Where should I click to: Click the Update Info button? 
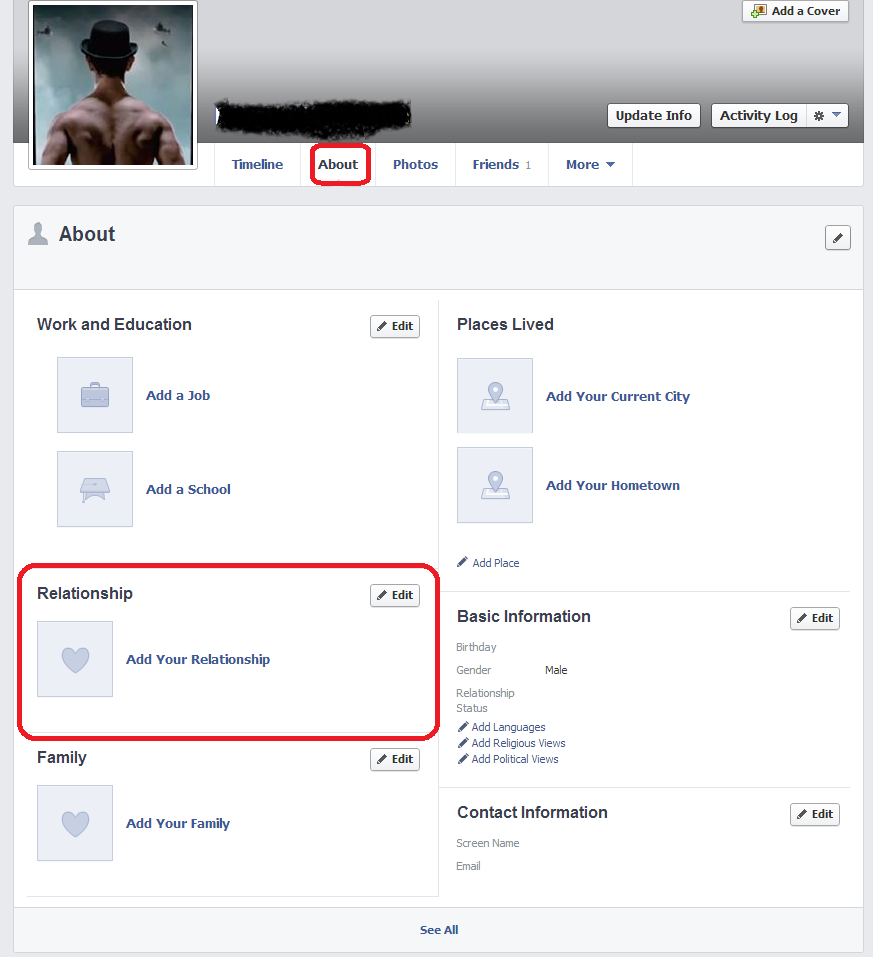653,115
